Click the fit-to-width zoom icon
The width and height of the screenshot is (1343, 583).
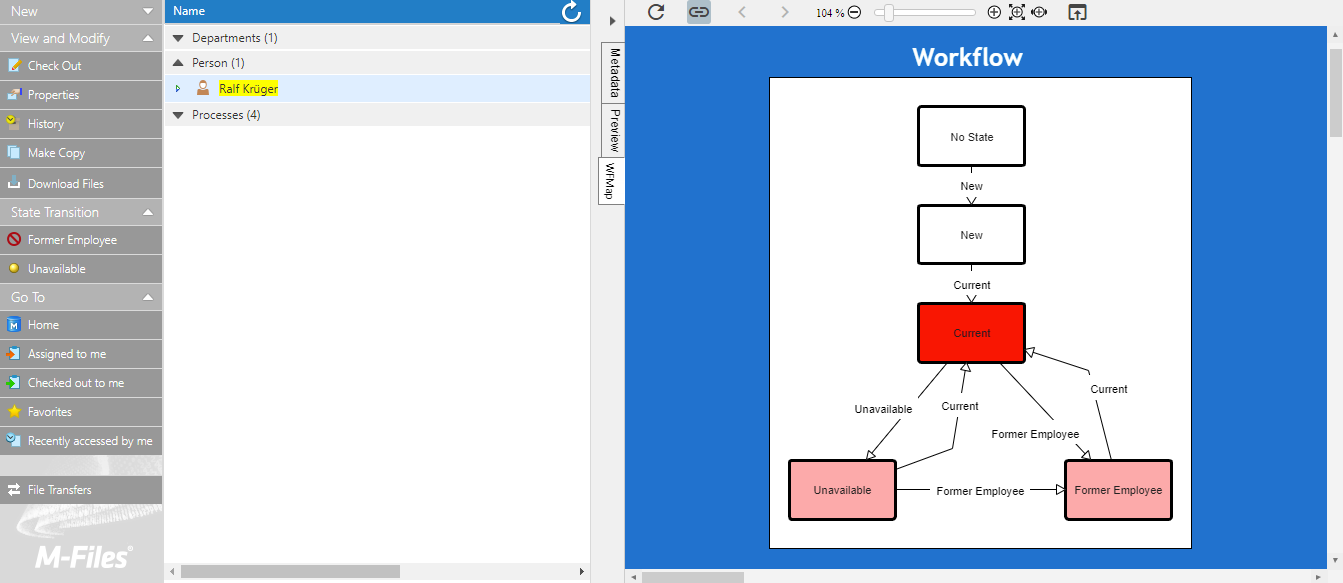[1039, 13]
